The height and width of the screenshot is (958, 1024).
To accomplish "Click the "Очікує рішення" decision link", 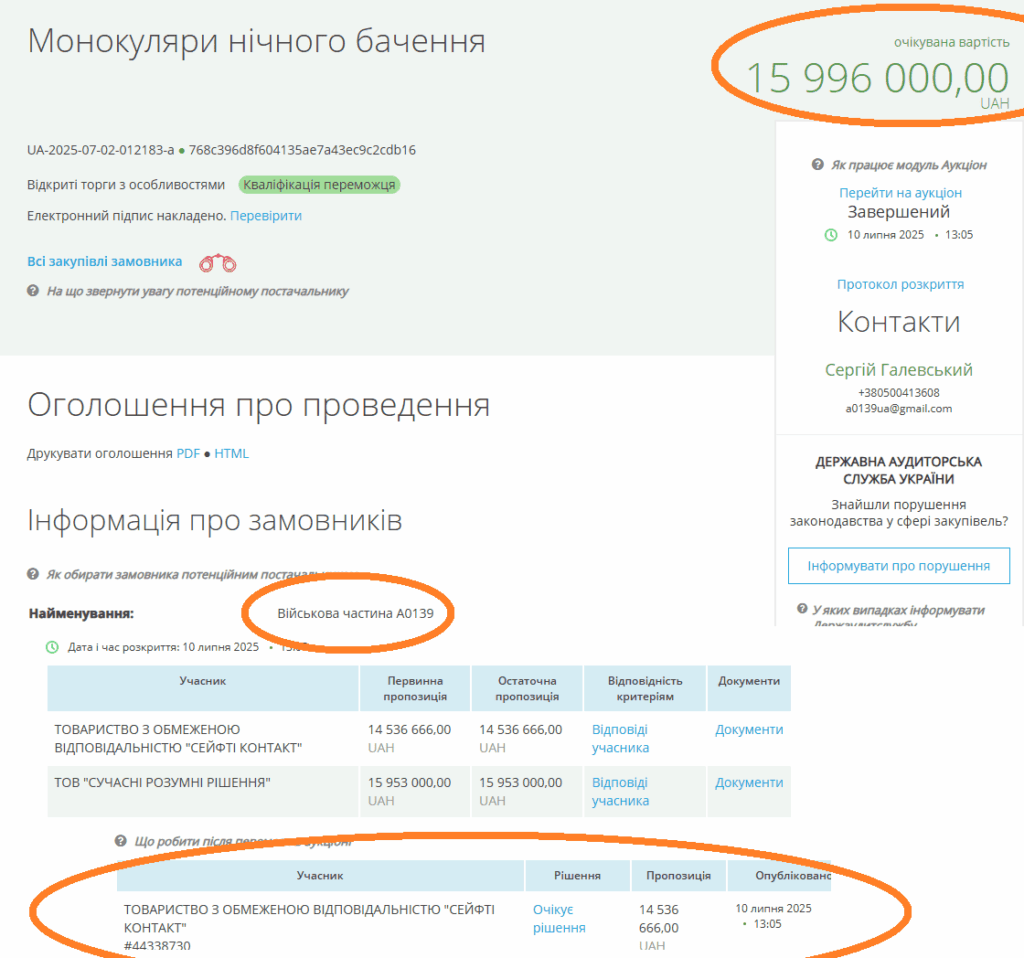I will [559, 919].
